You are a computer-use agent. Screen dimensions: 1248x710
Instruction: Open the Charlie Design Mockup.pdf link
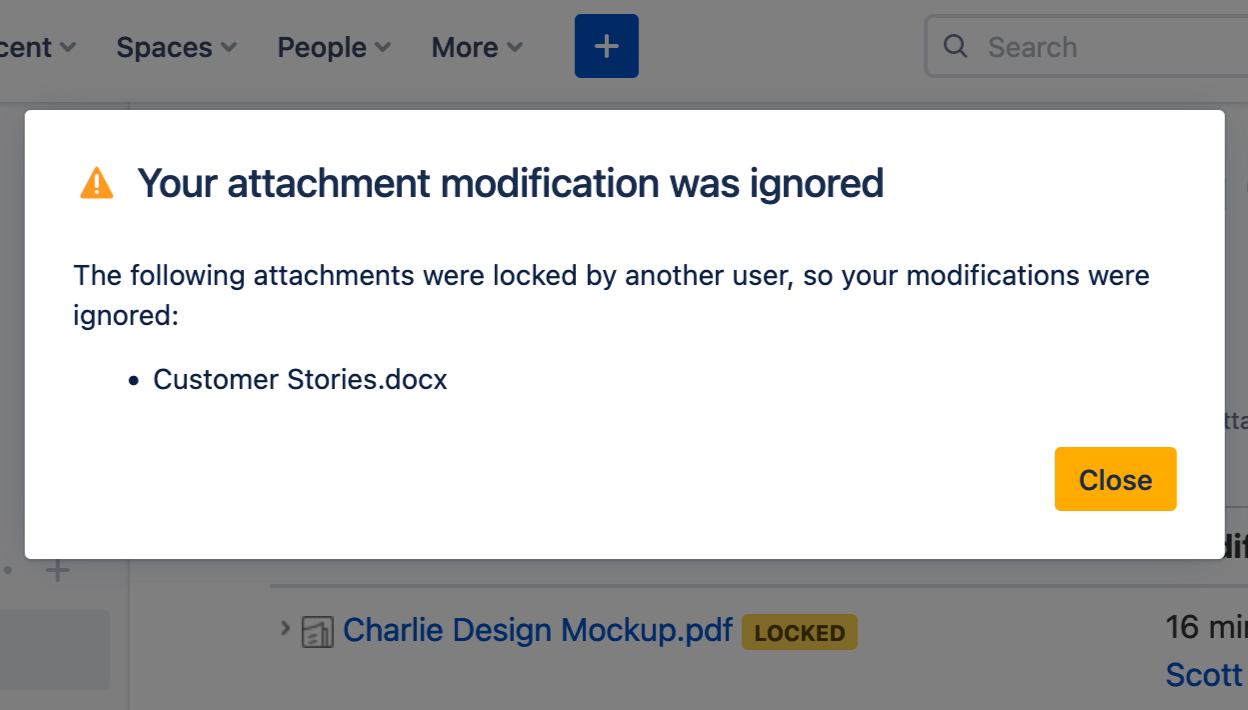coord(537,631)
